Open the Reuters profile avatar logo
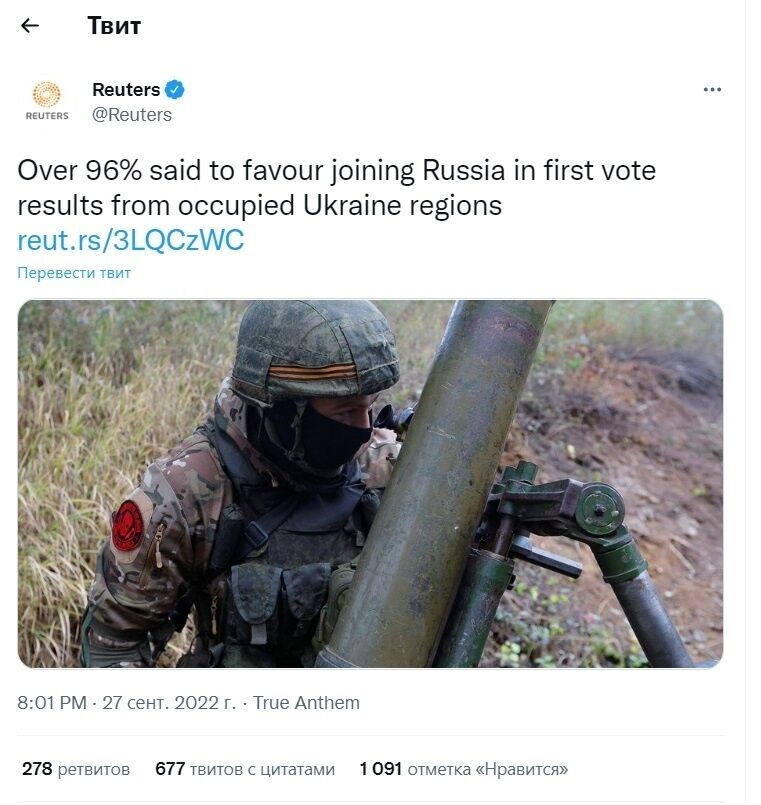Screen dimensions: 761x805 (47, 101)
